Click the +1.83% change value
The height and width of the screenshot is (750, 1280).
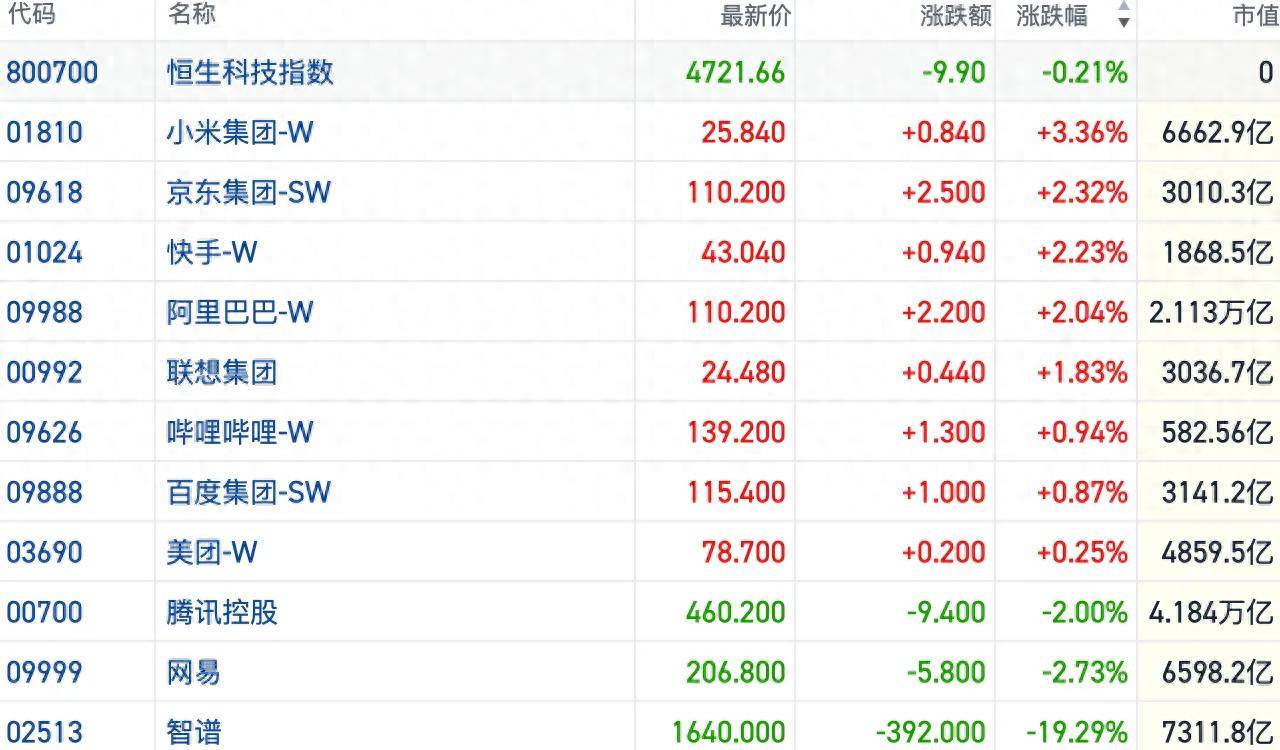click(1083, 372)
